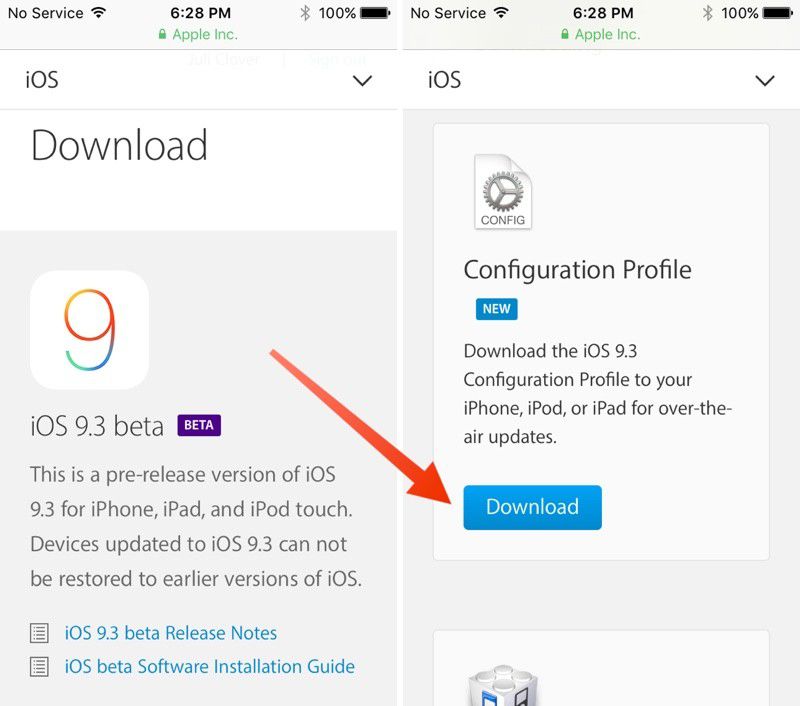Expand the iOS section chevron on left panel
Screen dimensions: 800x706
click(x=362, y=80)
